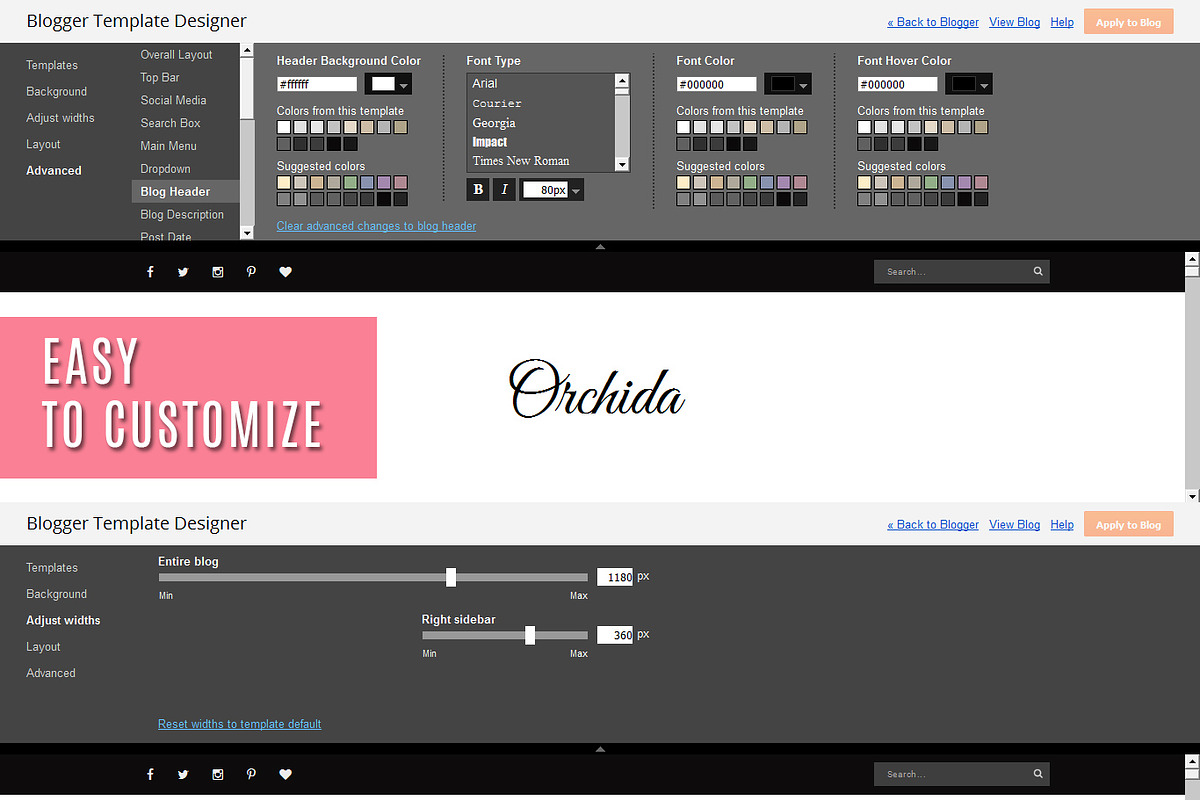Screen dimensions: 1200x800
Task: Click Background in sidebar where Advanced is bold
Action: 57,91
